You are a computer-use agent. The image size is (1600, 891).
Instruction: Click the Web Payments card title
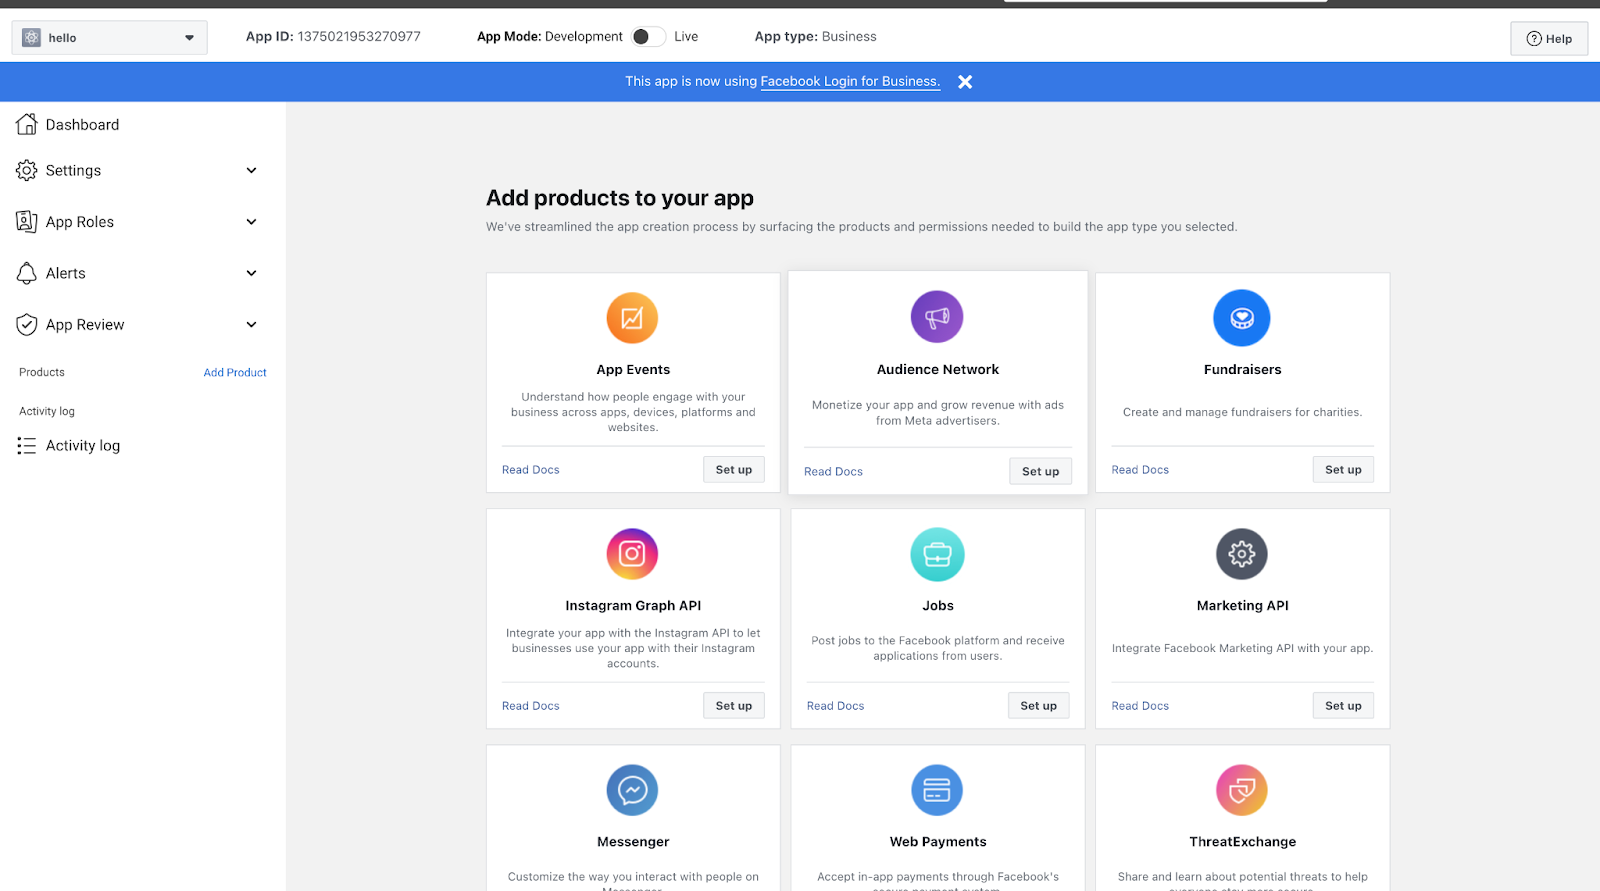pyautogui.click(x=938, y=842)
